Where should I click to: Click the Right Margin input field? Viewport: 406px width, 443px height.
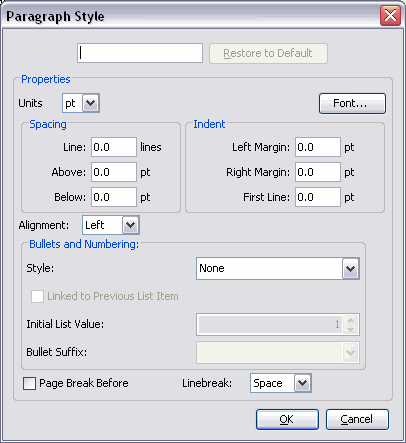(318, 172)
